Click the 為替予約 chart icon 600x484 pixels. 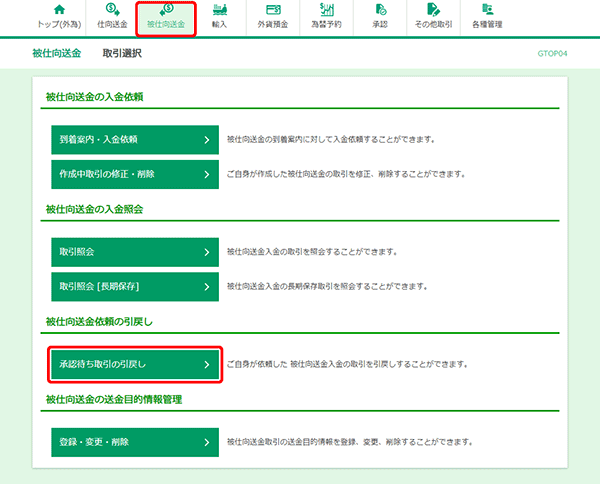327,9
